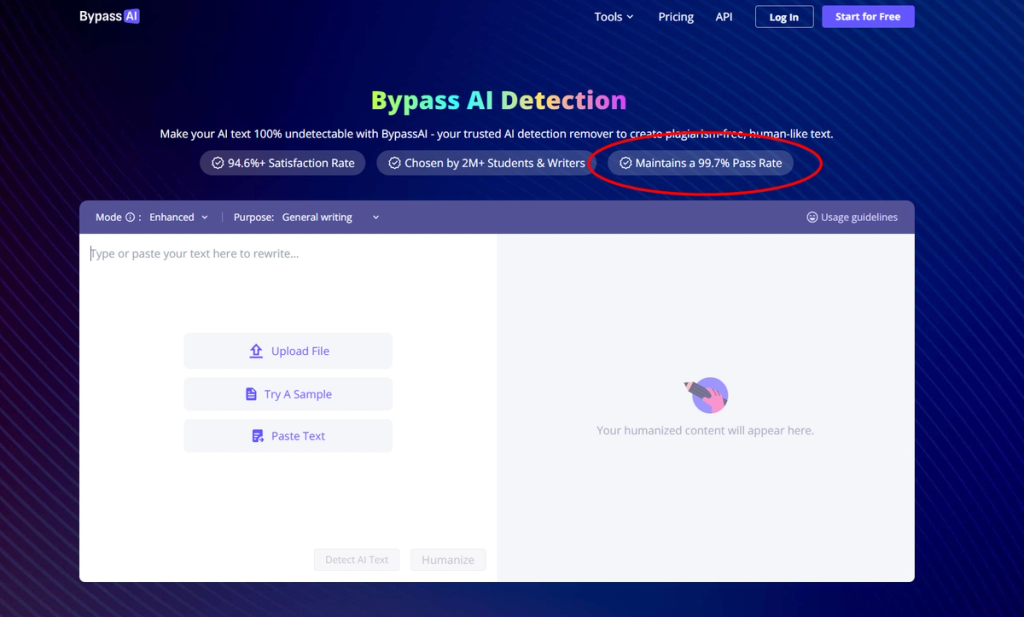Viewport: 1024px width, 617px height.
Task: Click the Mode info icon
Action: (x=130, y=217)
